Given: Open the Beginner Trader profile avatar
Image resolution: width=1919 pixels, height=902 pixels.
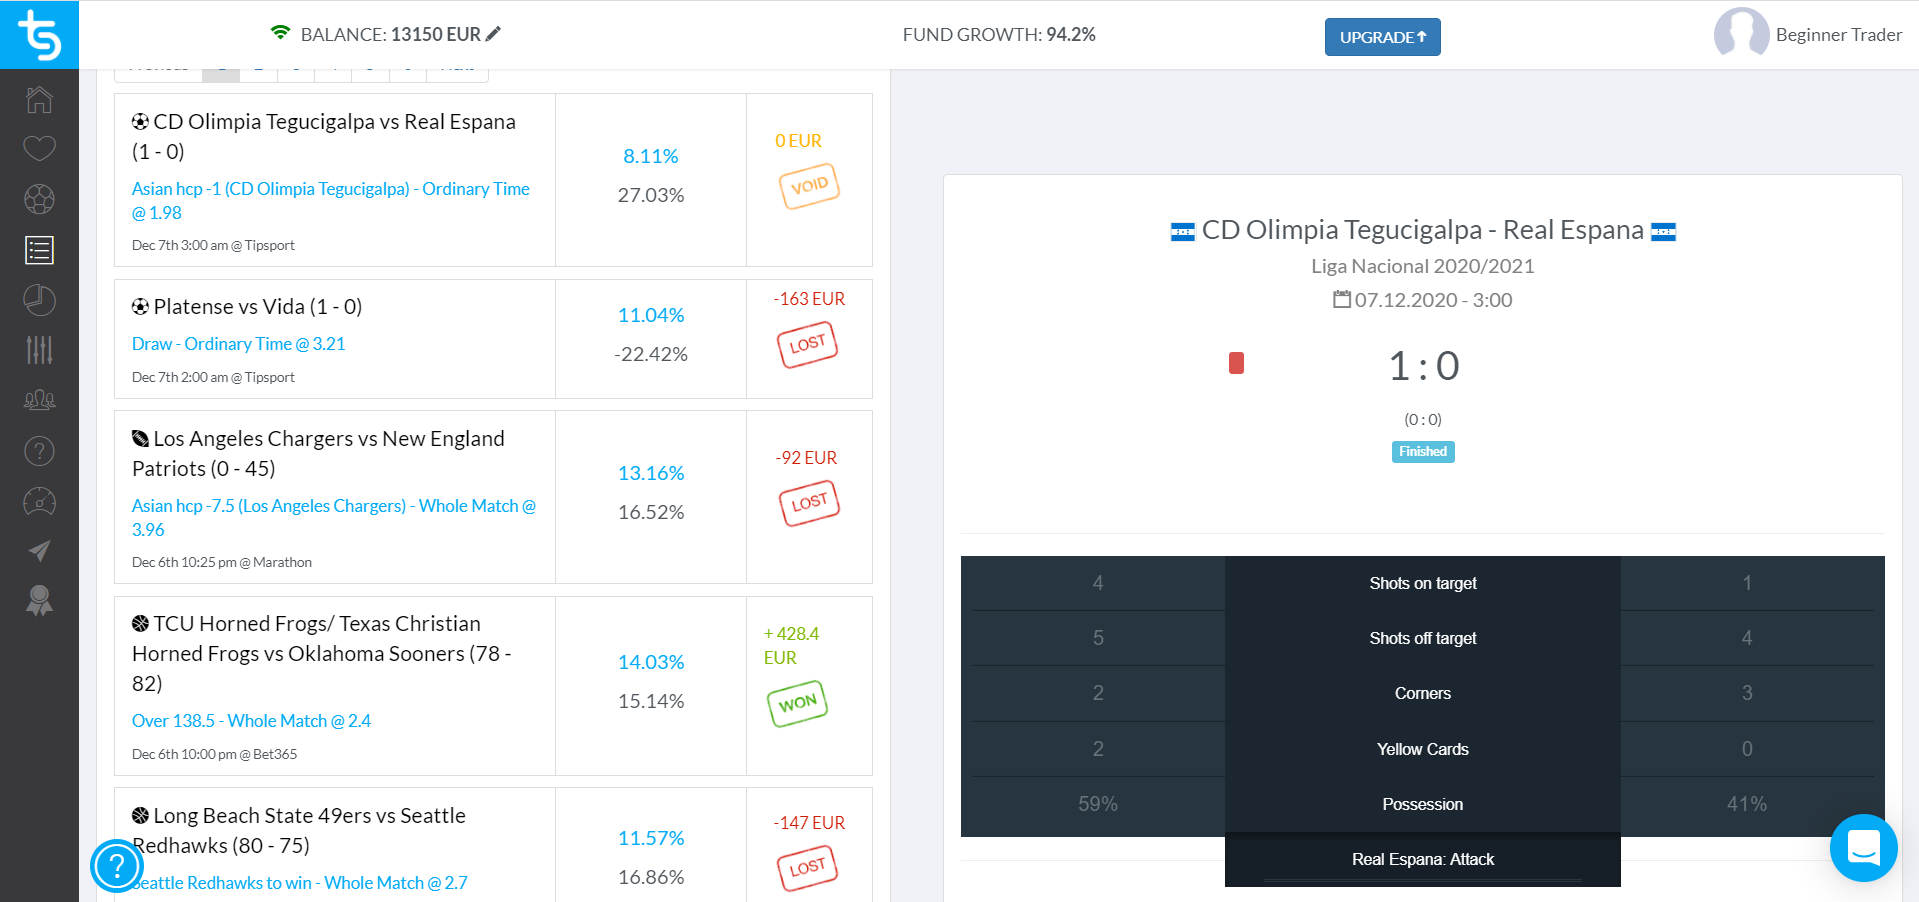Looking at the screenshot, I should click(1740, 34).
